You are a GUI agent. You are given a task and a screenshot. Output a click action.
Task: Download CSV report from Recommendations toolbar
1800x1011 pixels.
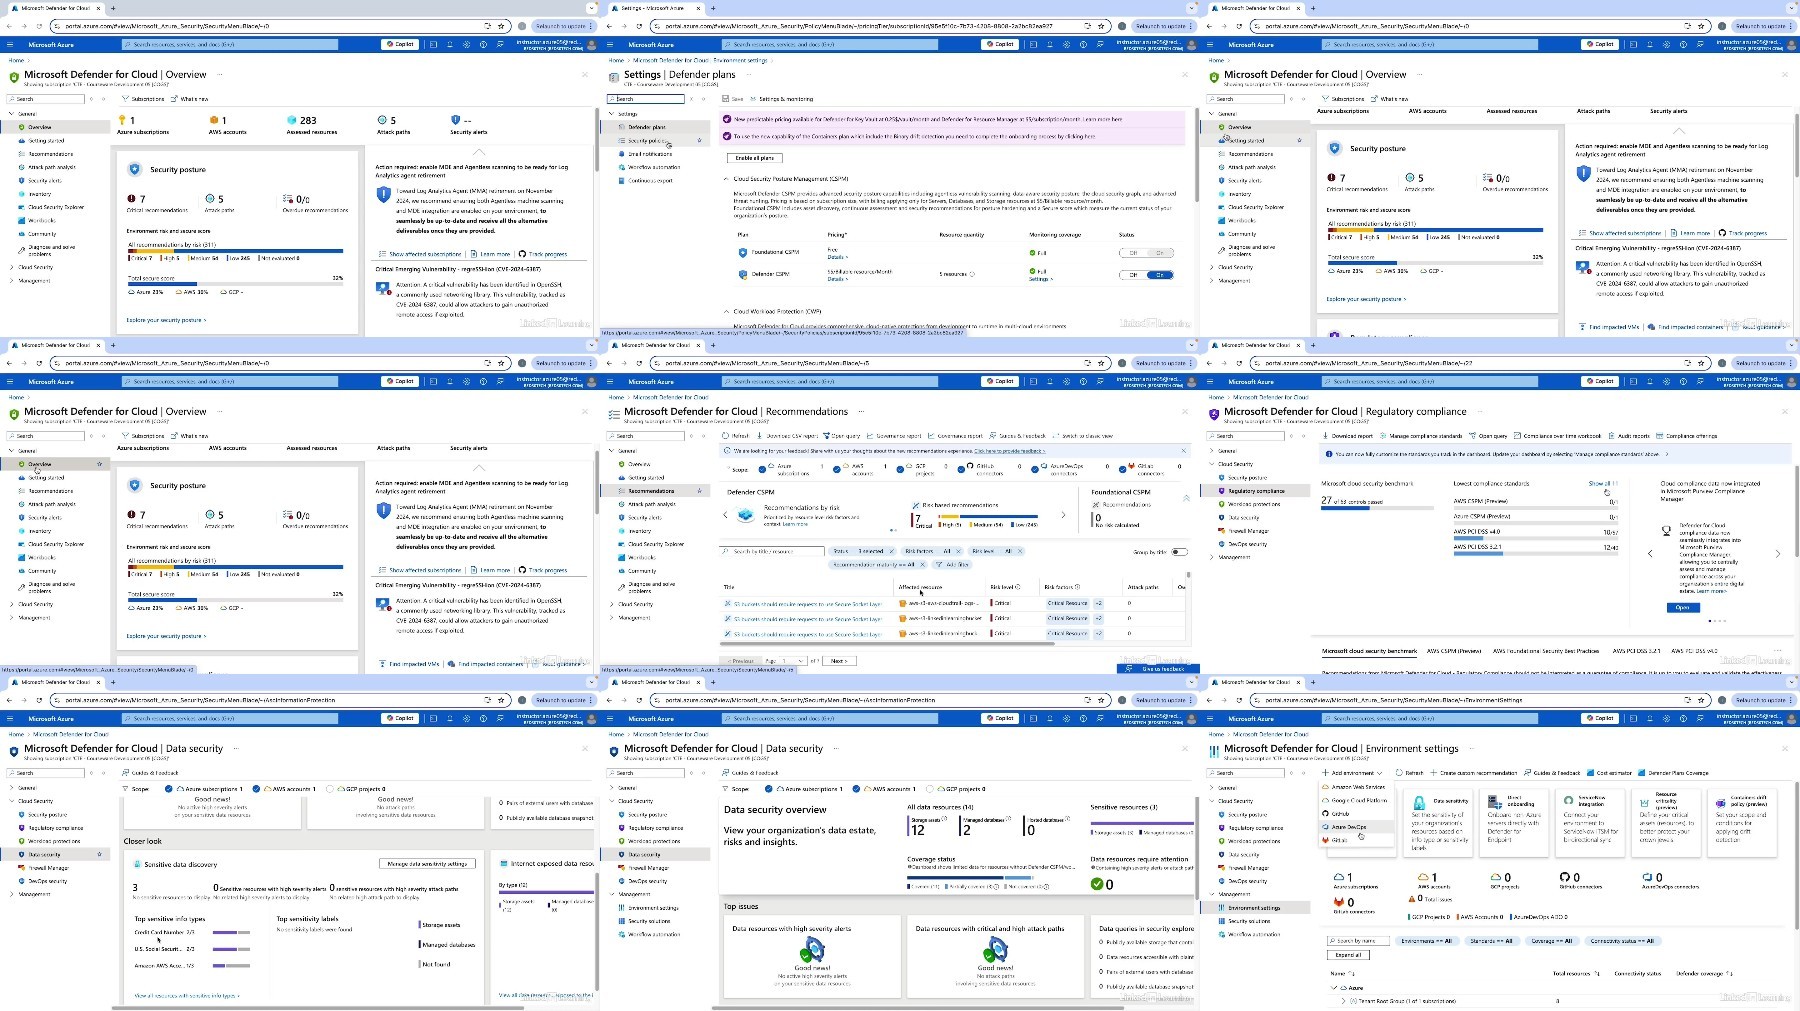coord(788,436)
